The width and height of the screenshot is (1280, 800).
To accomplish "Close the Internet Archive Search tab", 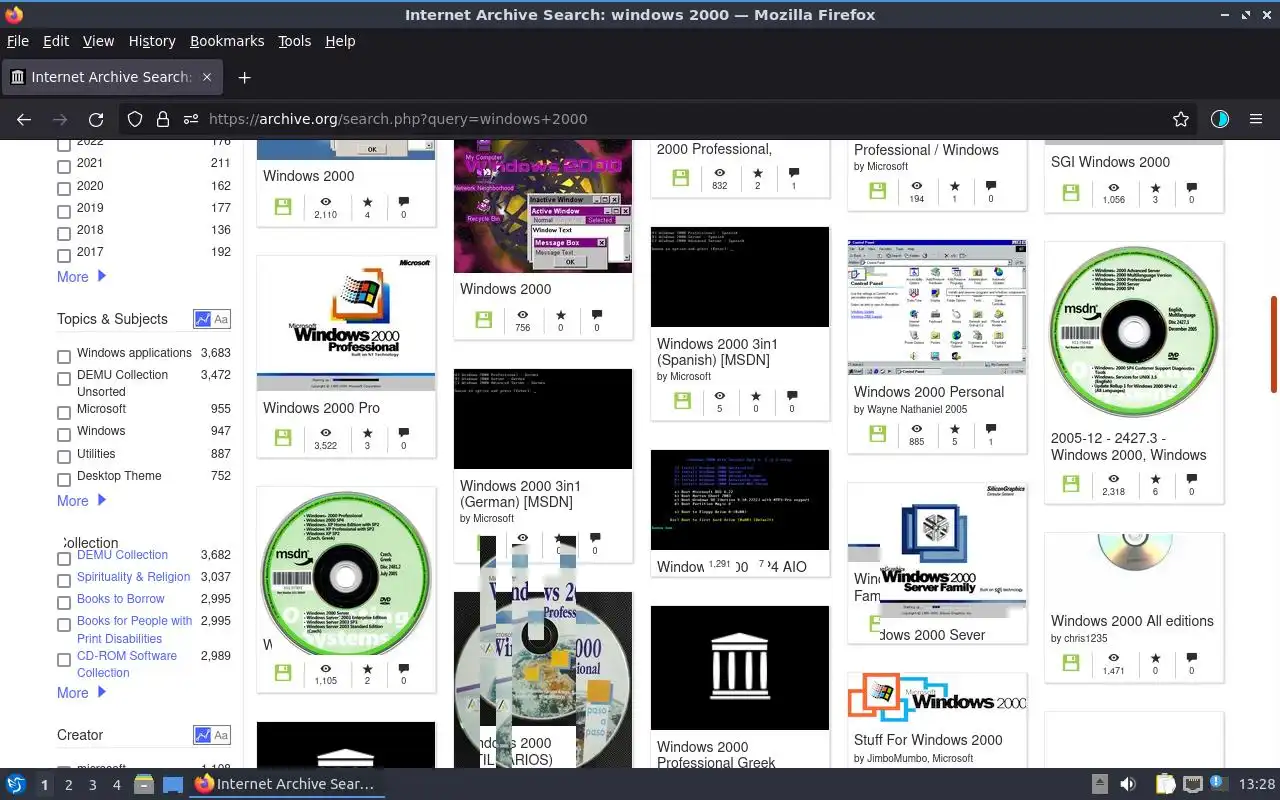I will pos(207,77).
